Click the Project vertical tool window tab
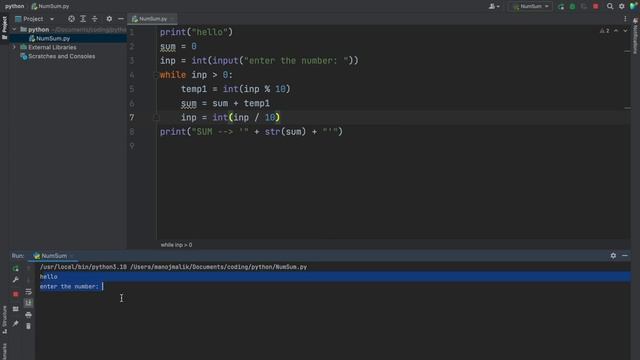The width and height of the screenshot is (640, 360). (x=4, y=28)
